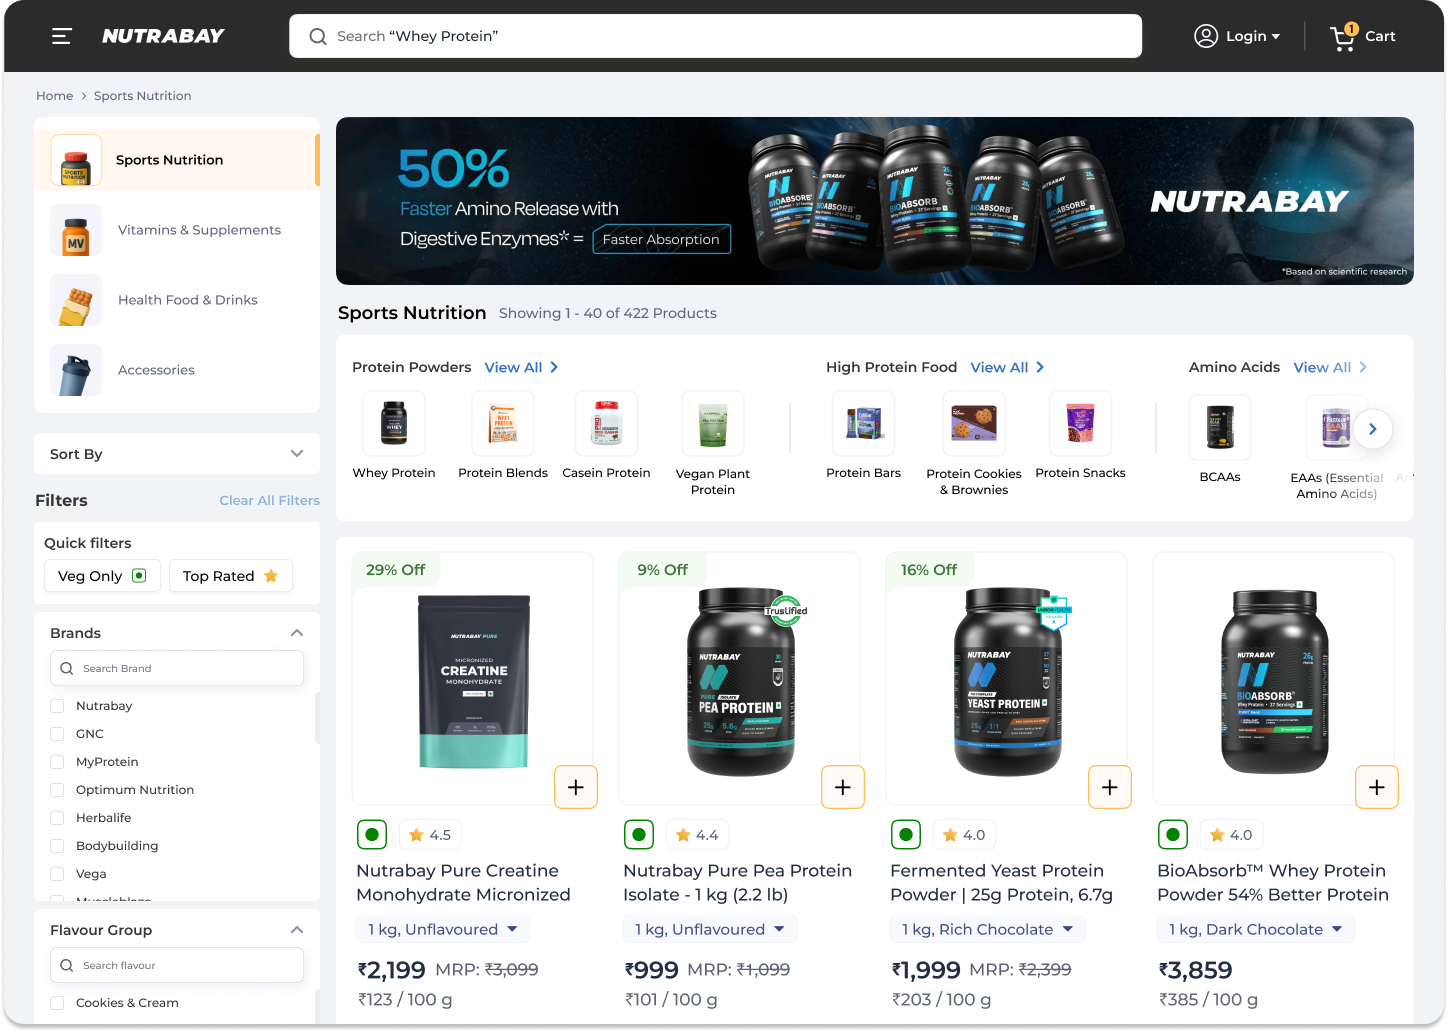Image resolution: width=1448 pixels, height=1032 pixels.
Task: Enable the Optimum Nutrition brand filter
Action: (57, 790)
